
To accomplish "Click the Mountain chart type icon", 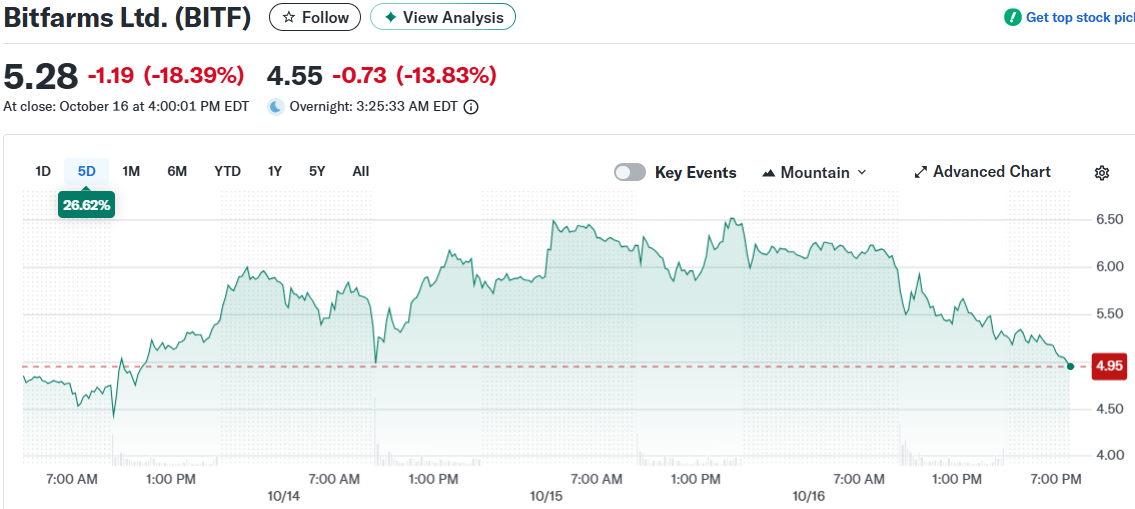I will (769, 173).
